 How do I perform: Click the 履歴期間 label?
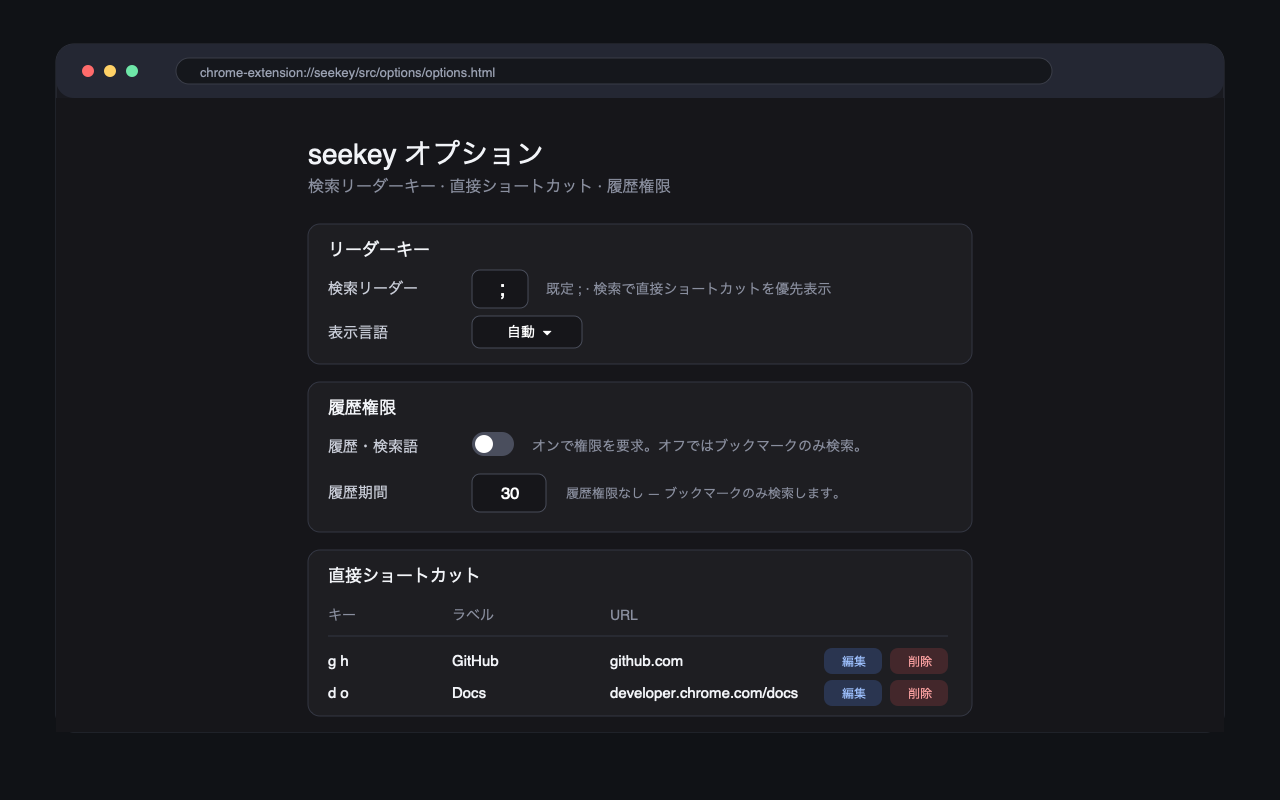(358, 492)
